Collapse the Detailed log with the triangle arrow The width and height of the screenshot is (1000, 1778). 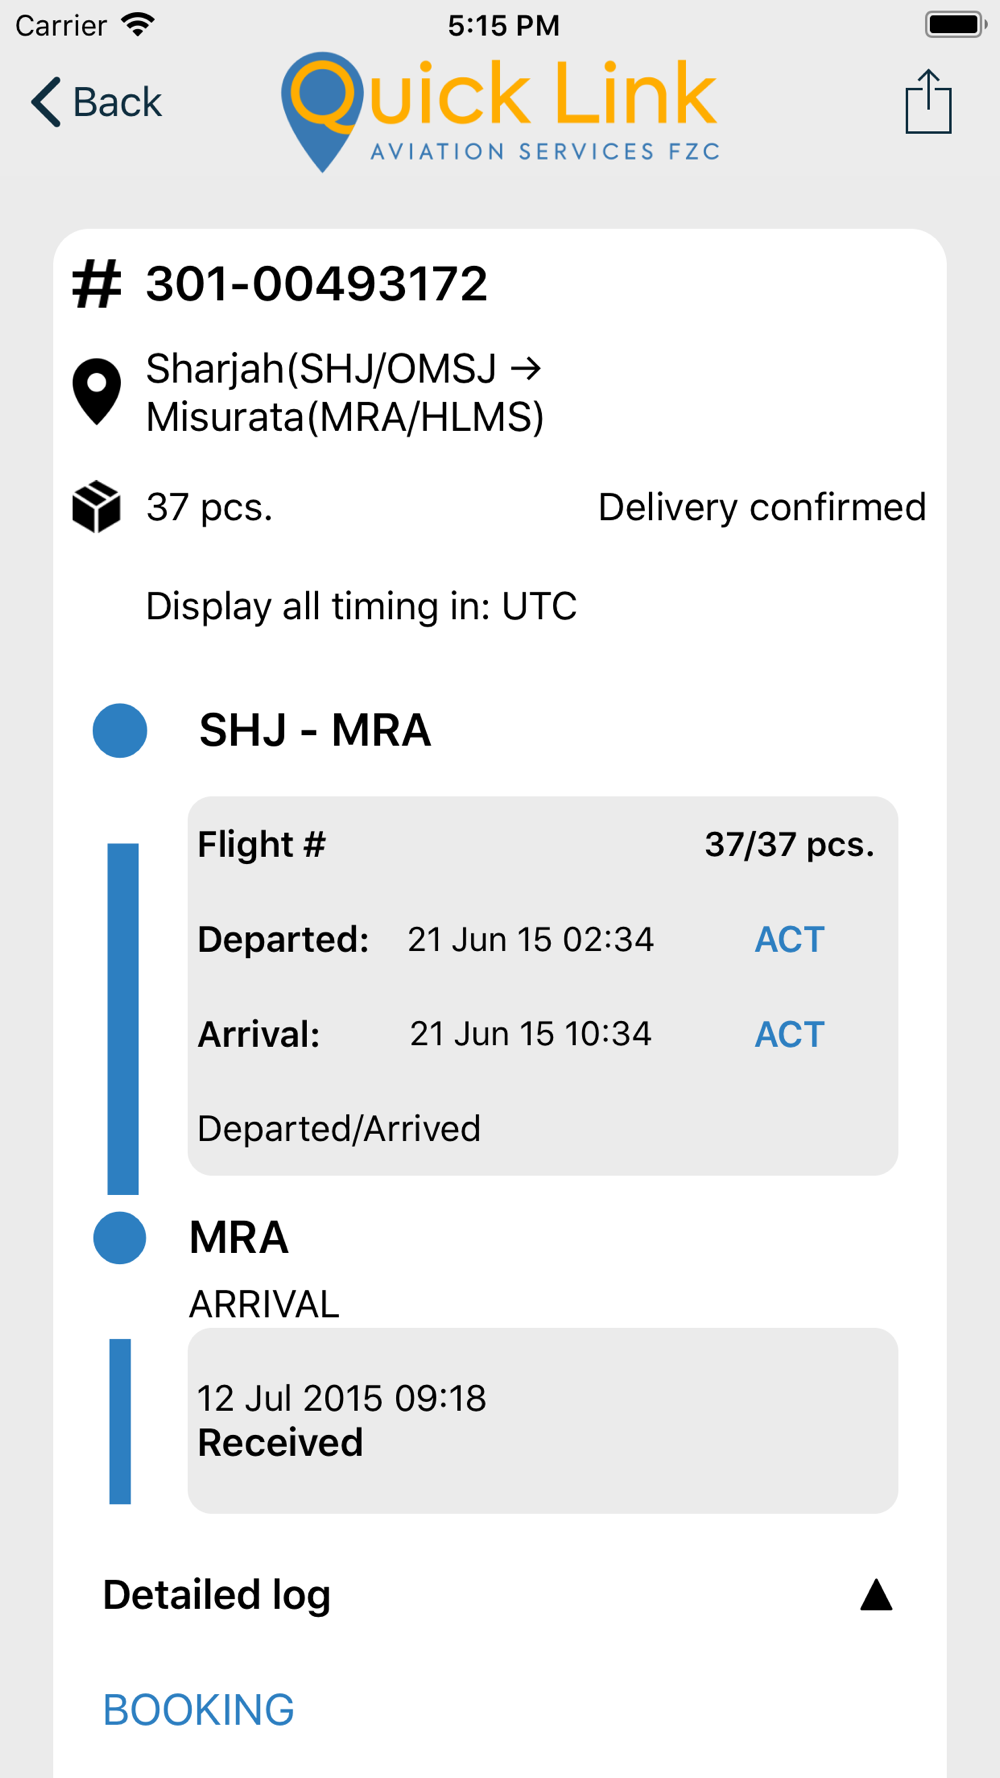876,1595
